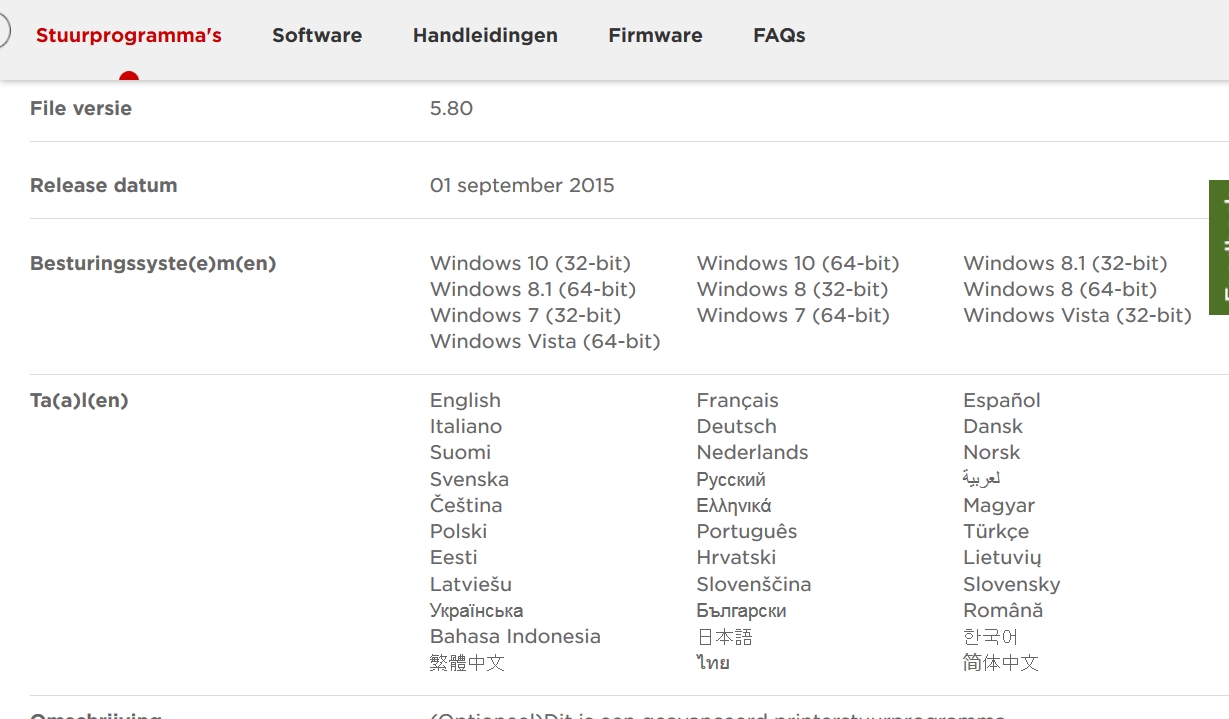Click the Español language entry

click(1002, 401)
